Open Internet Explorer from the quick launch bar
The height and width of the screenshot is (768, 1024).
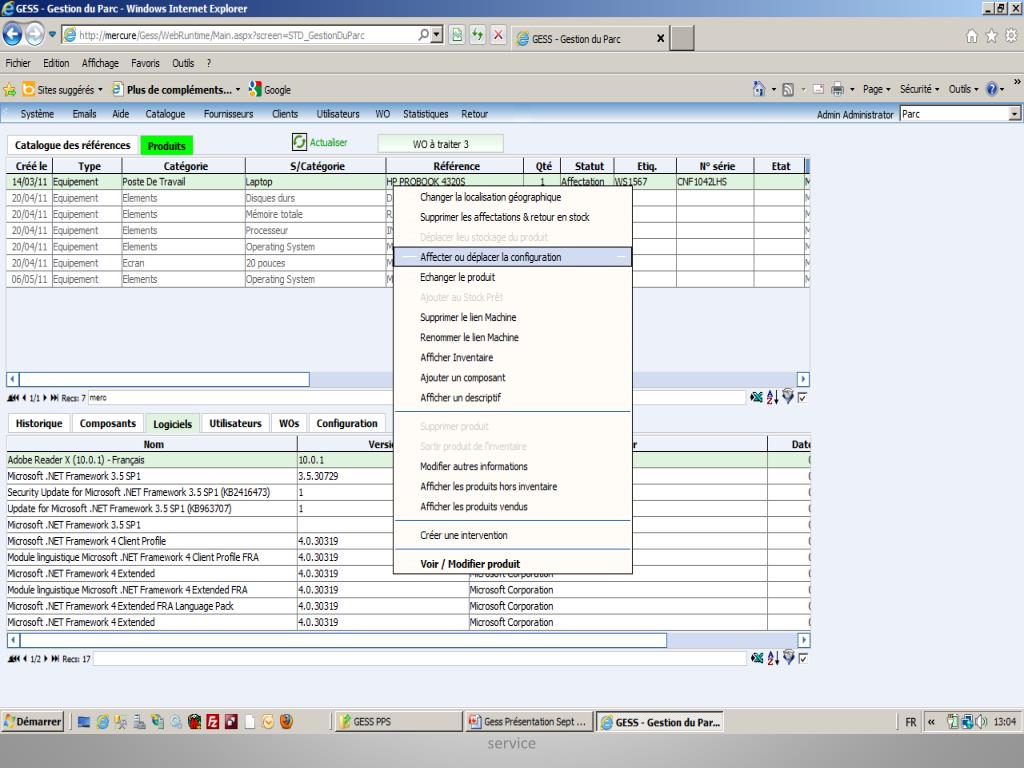click(103, 722)
